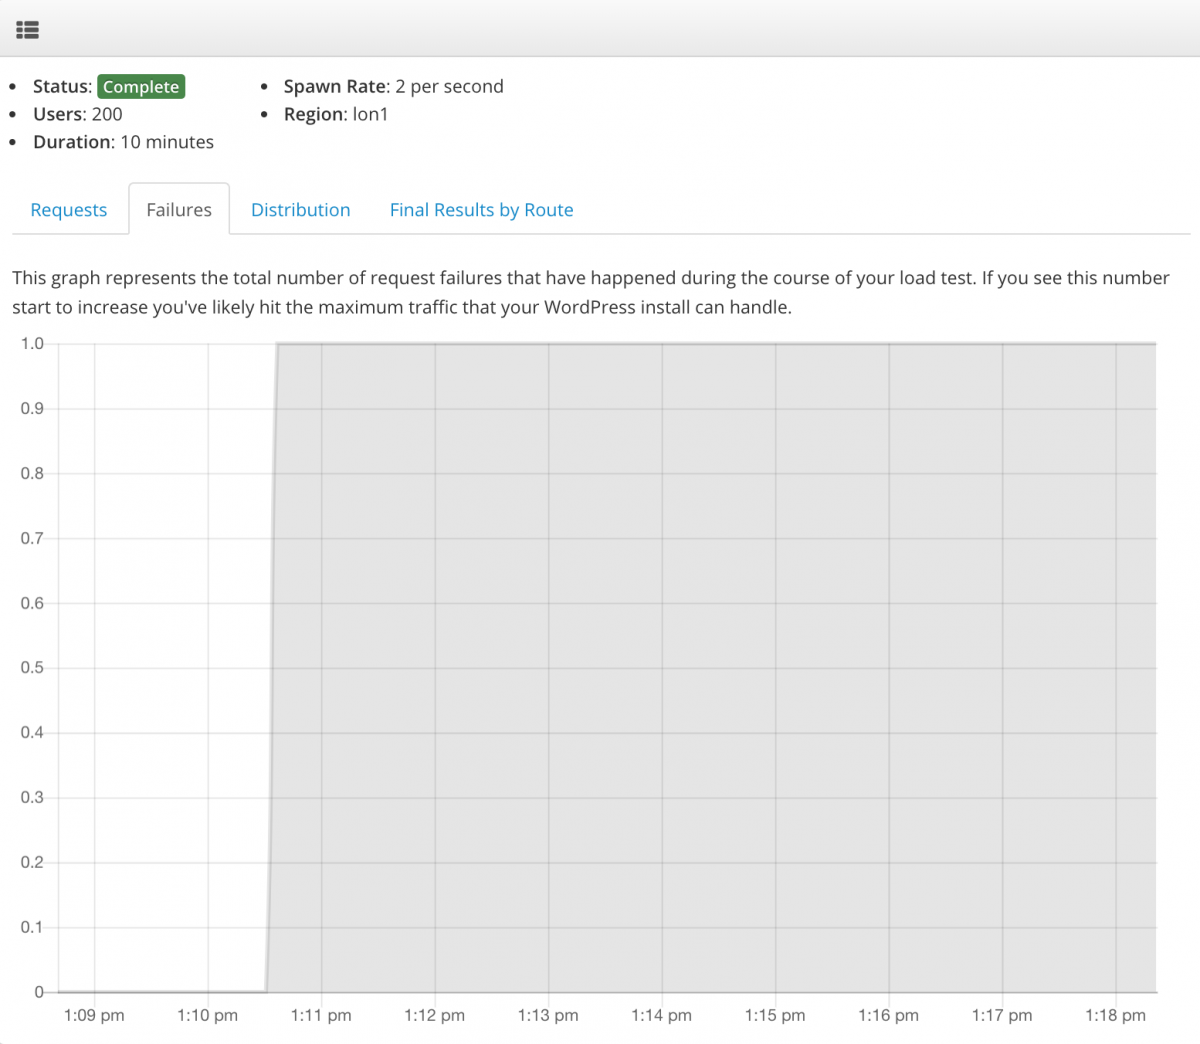Click the Spawn Rate: 2 per second entry
The image size is (1200, 1044).
[x=393, y=86]
